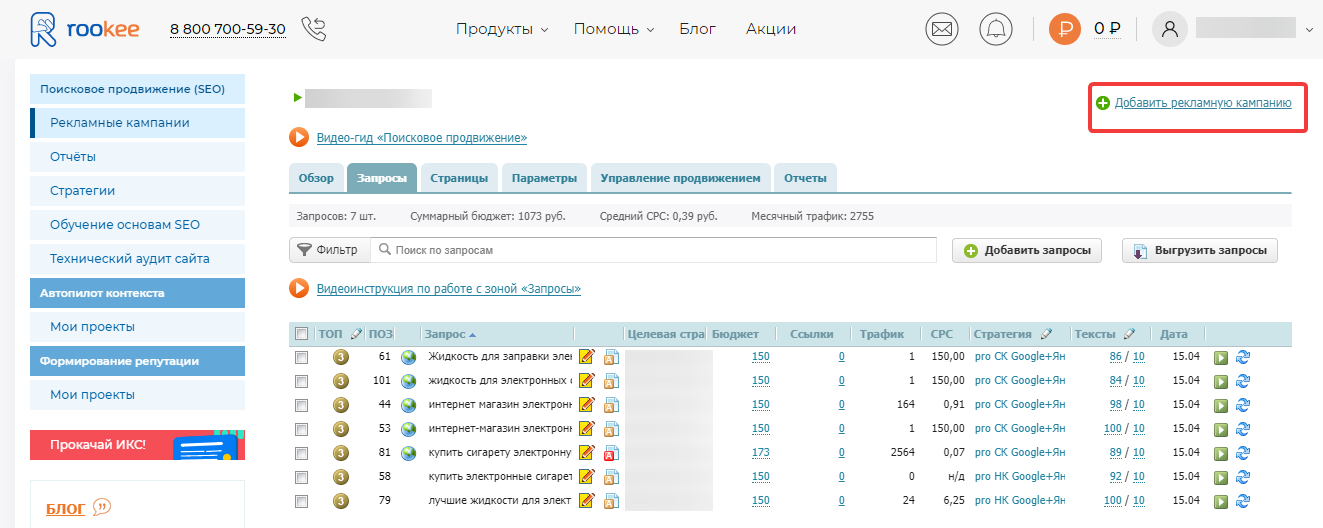The height and width of the screenshot is (528, 1323).
Task: Click the orange play icon beside Видео-гид
Action: point(299,137)
